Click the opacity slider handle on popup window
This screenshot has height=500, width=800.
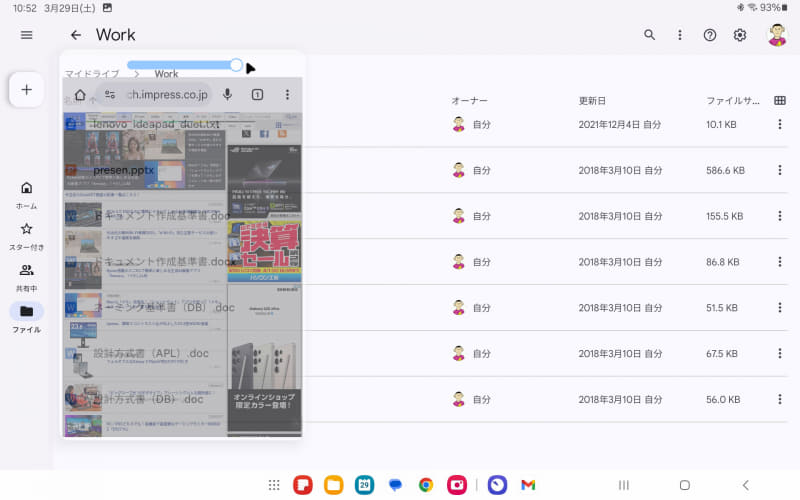(x=236, y=65)
